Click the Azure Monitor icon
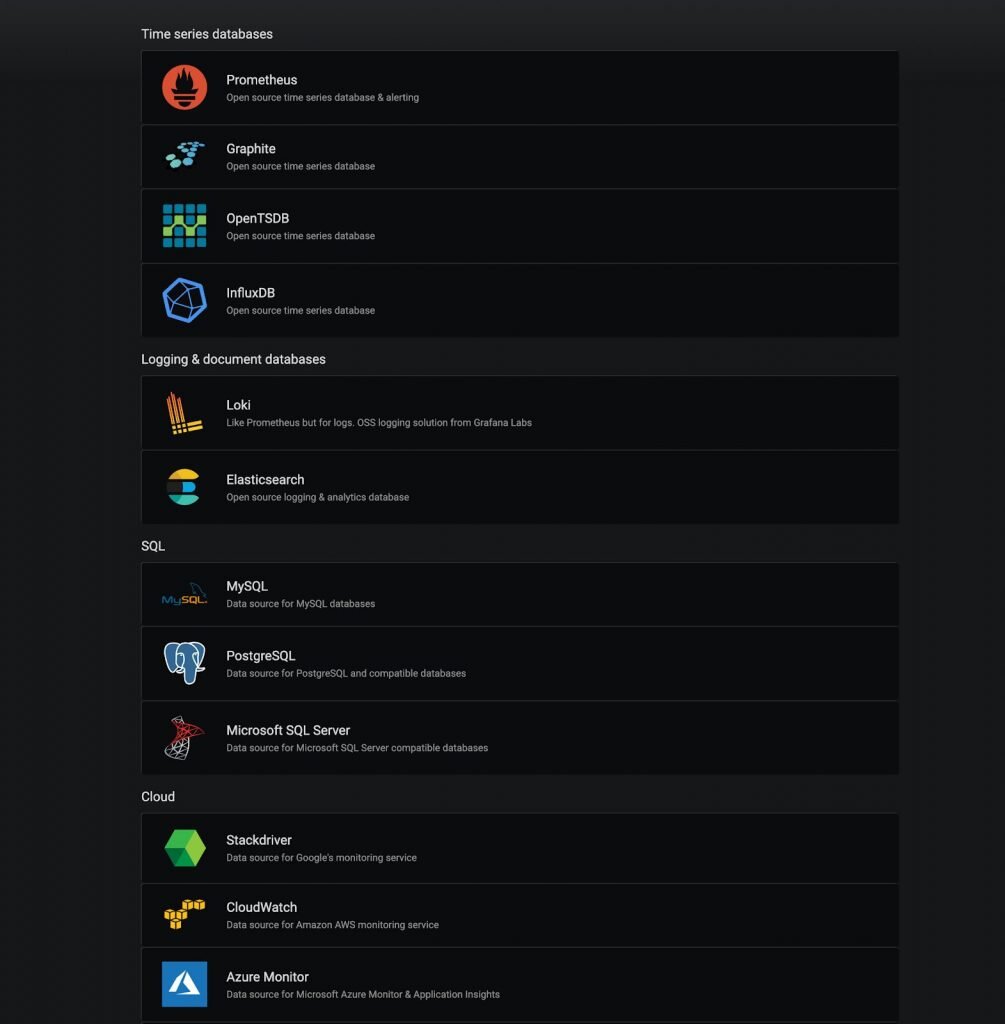This screenshot has height=1024, width=1005. click(184, 983)
